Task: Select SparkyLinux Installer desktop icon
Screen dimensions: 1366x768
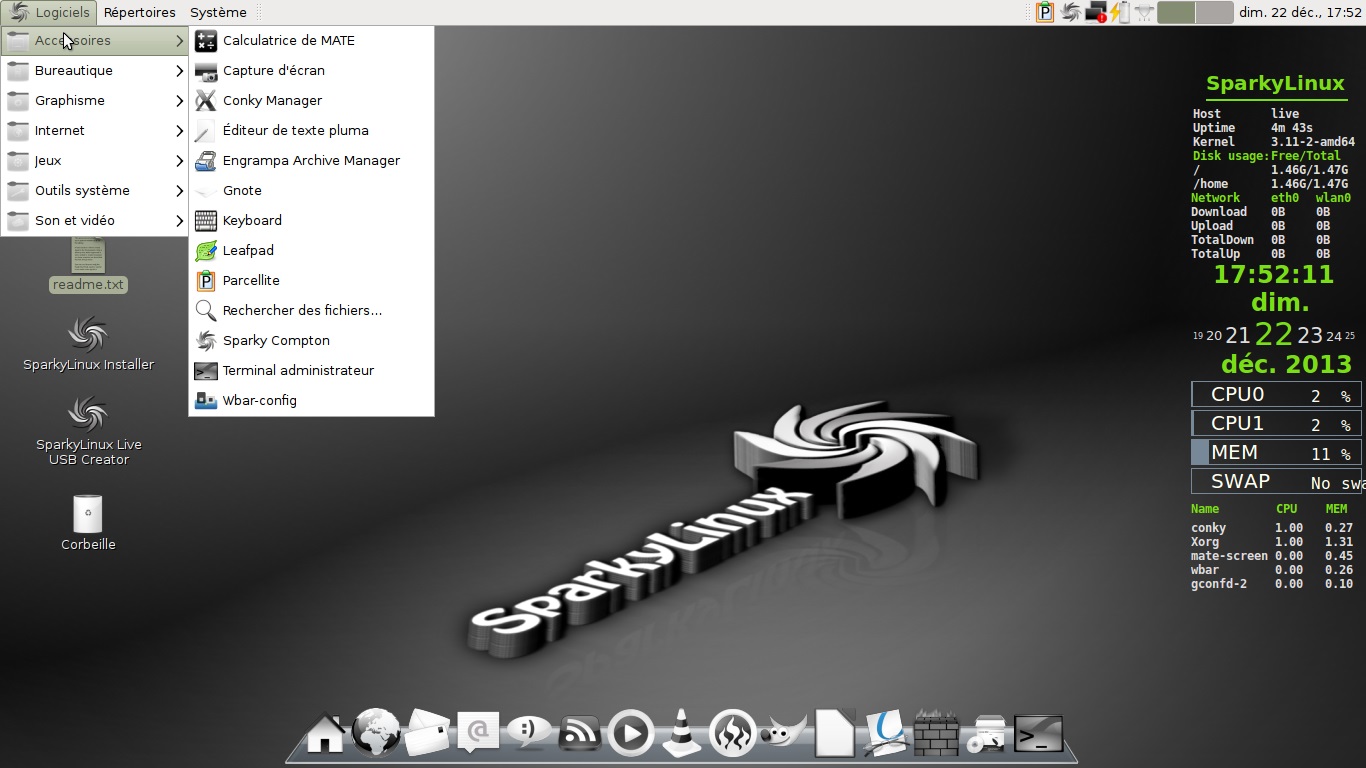Action: click(88, 344)
